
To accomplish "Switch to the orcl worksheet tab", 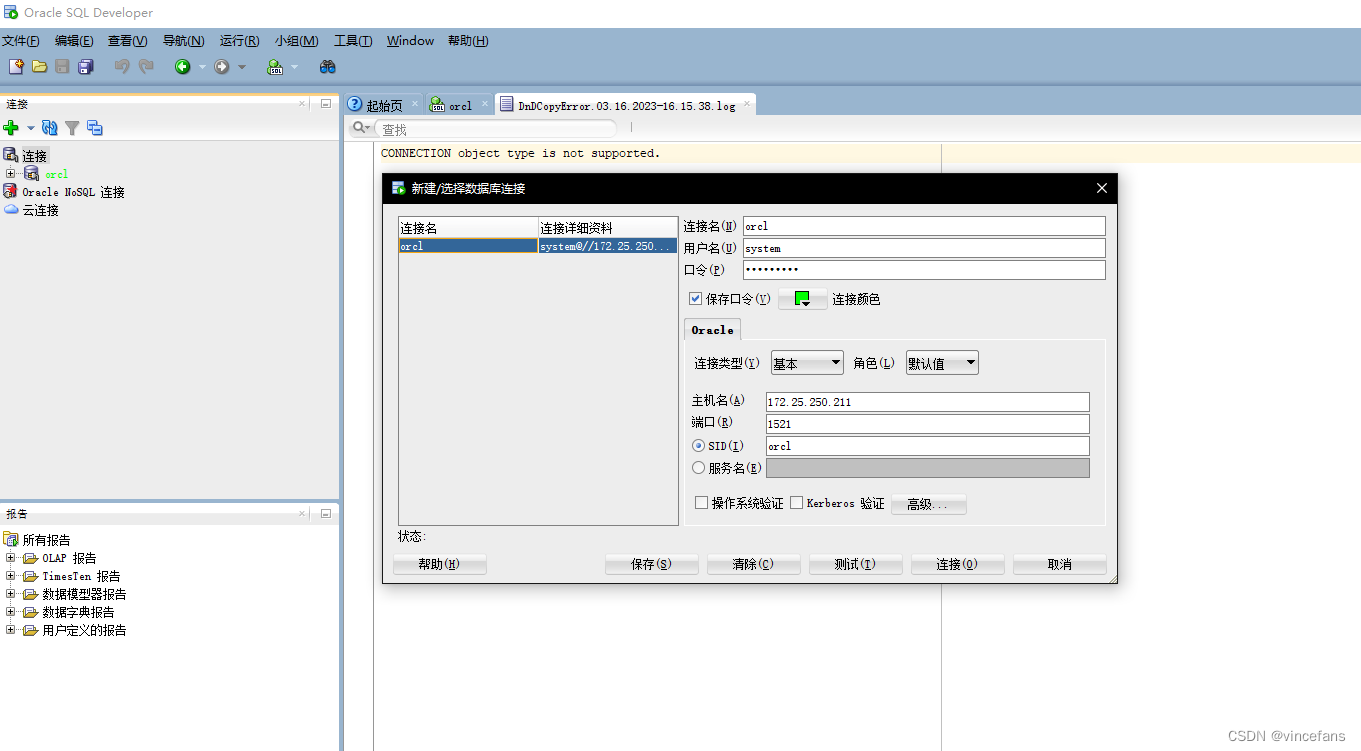I will tap(458, 105).
